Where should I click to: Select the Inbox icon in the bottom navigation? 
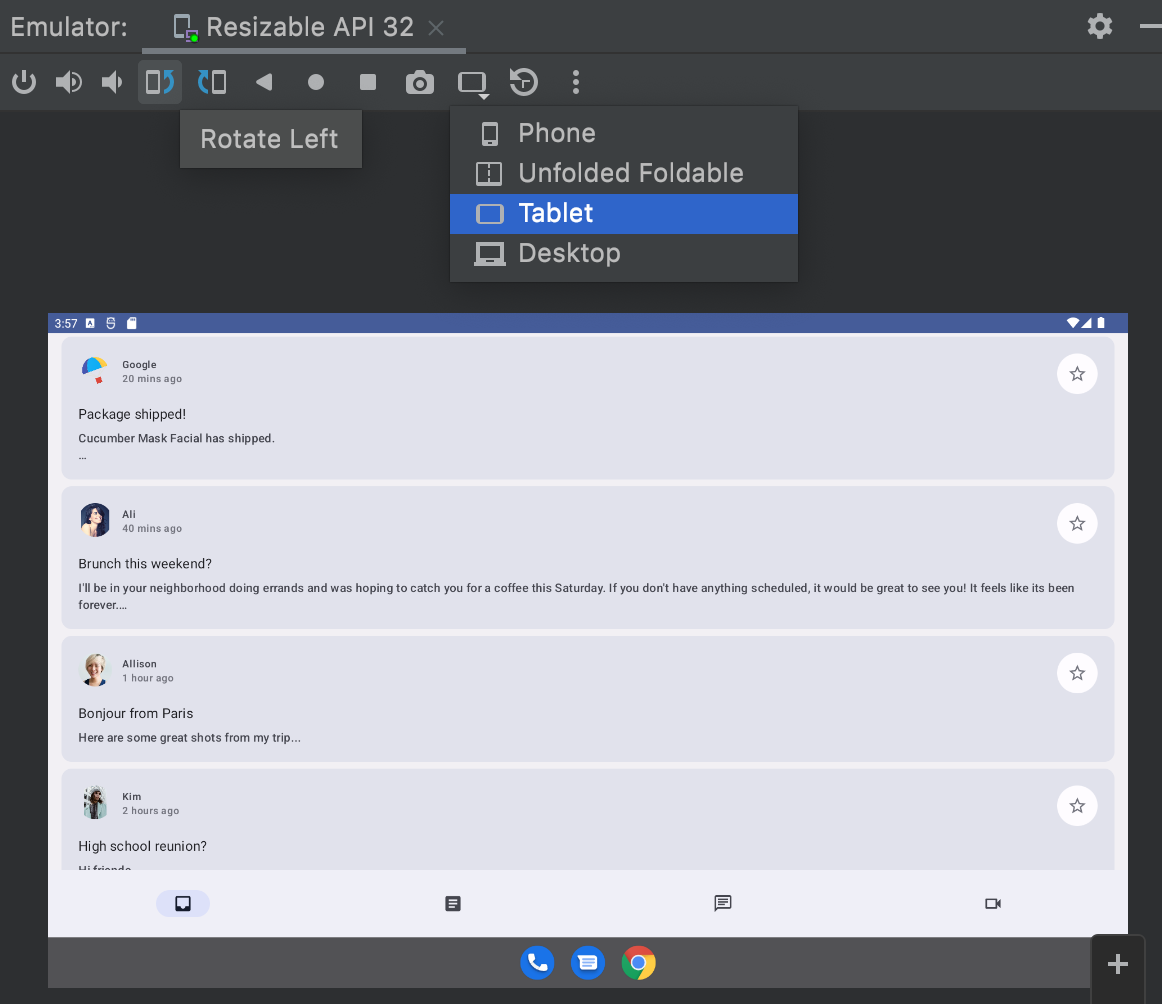tap(183, 903)
